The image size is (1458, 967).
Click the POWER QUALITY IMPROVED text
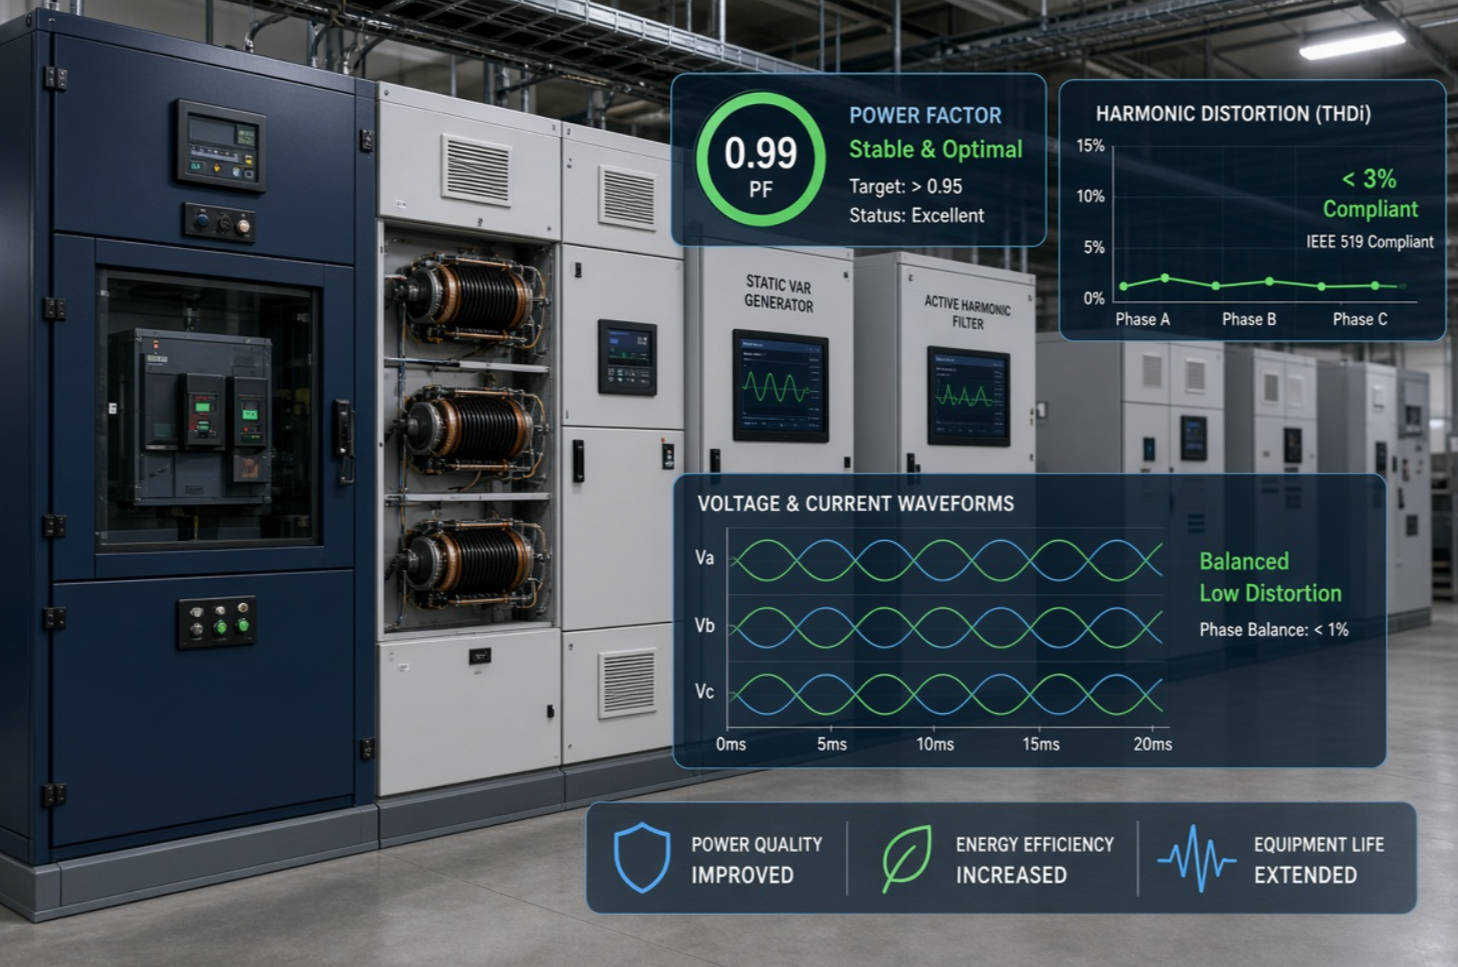click(757, 860)
